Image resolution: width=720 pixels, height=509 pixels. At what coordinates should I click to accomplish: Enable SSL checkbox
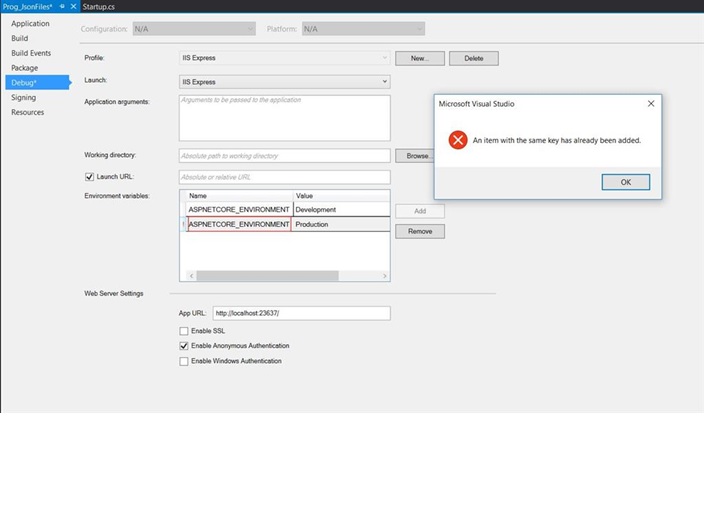point(184,331)
